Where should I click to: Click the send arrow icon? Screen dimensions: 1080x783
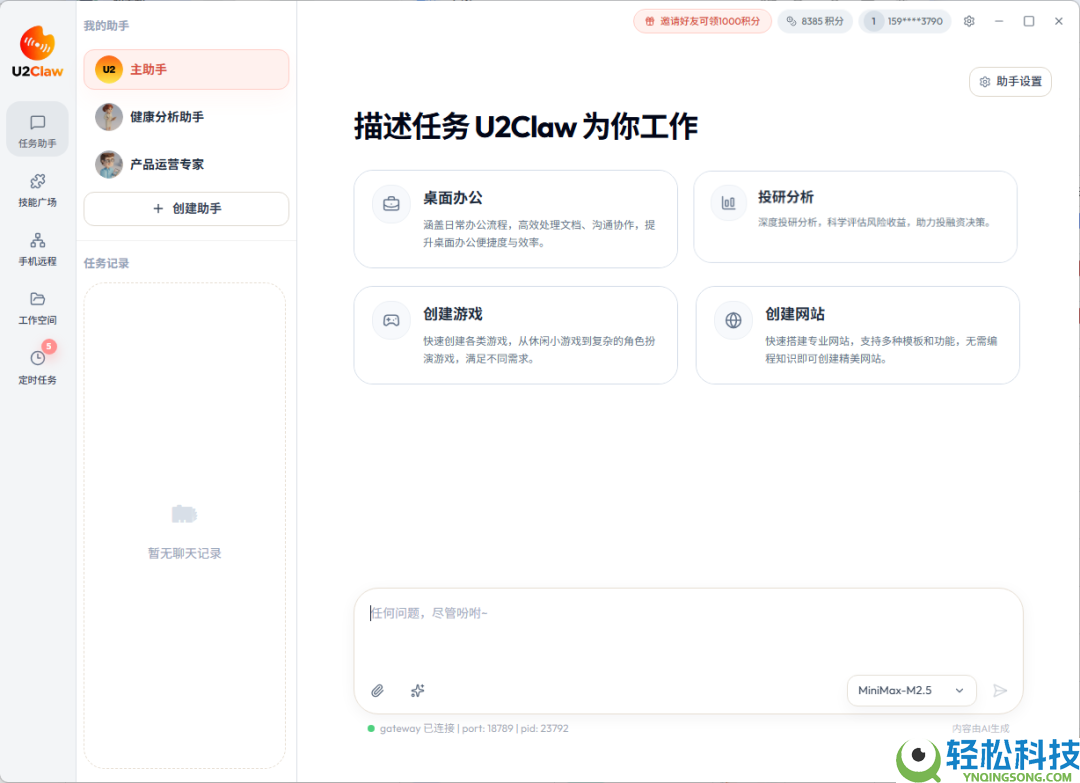click(1000, 691)
